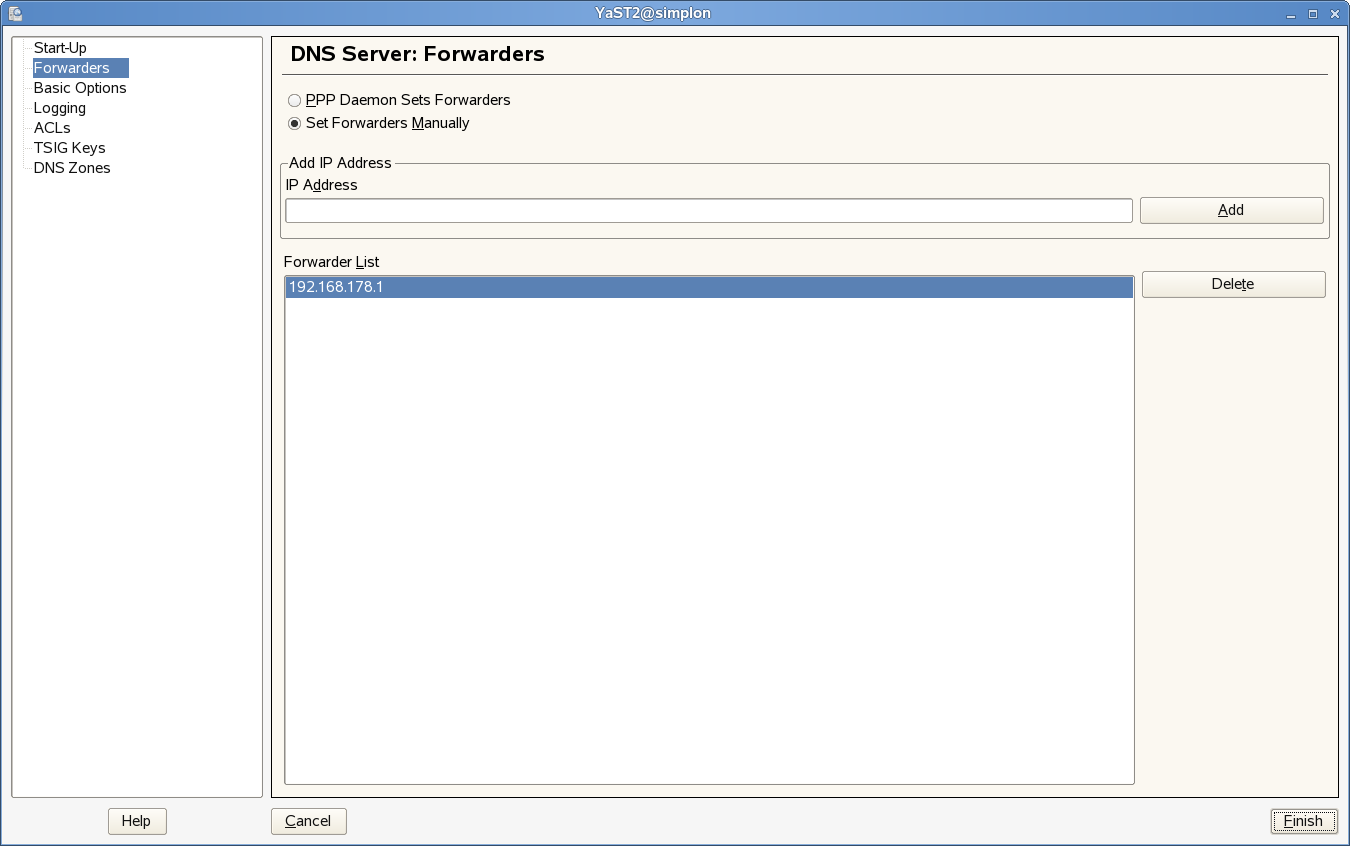
Task: Open the window menu icon in title bar
Action: (14, 13)
